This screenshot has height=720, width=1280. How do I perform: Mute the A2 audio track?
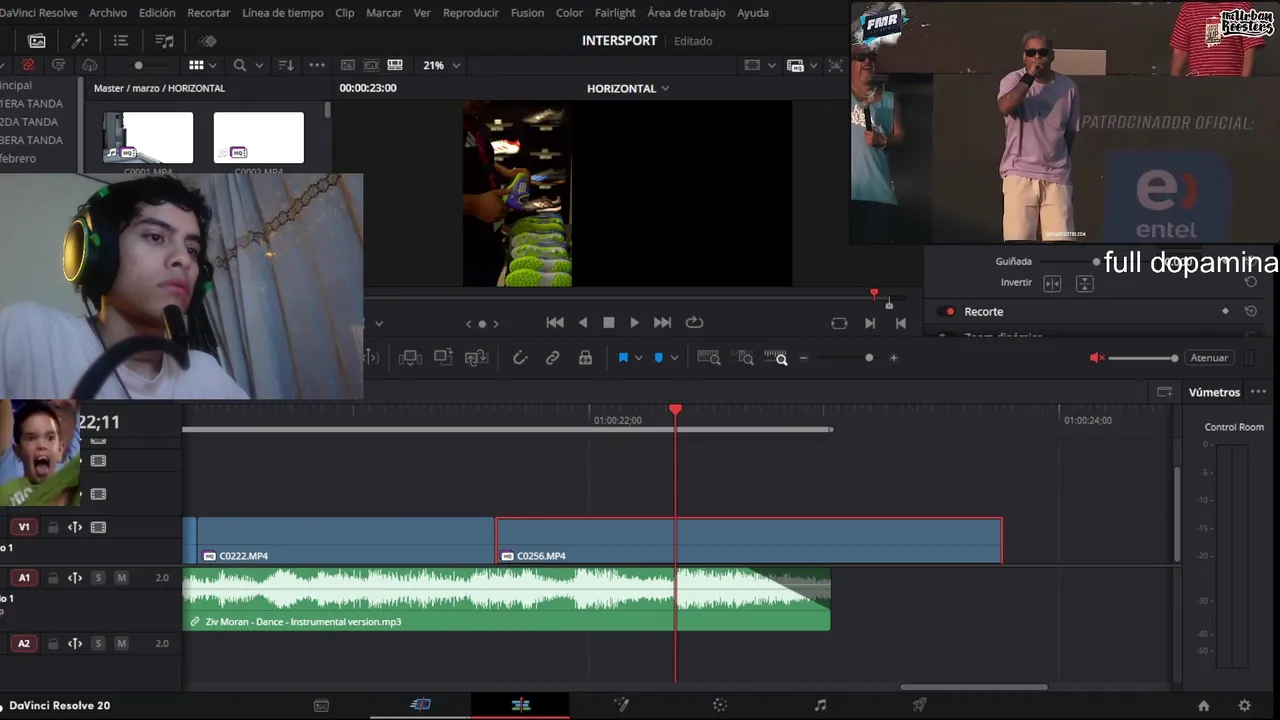tap(122, 644)
